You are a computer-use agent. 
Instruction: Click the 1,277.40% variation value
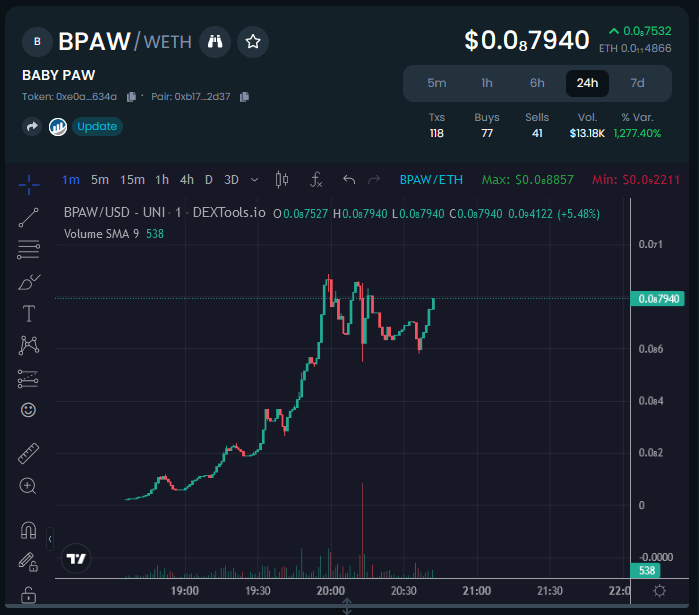point(637,133)
